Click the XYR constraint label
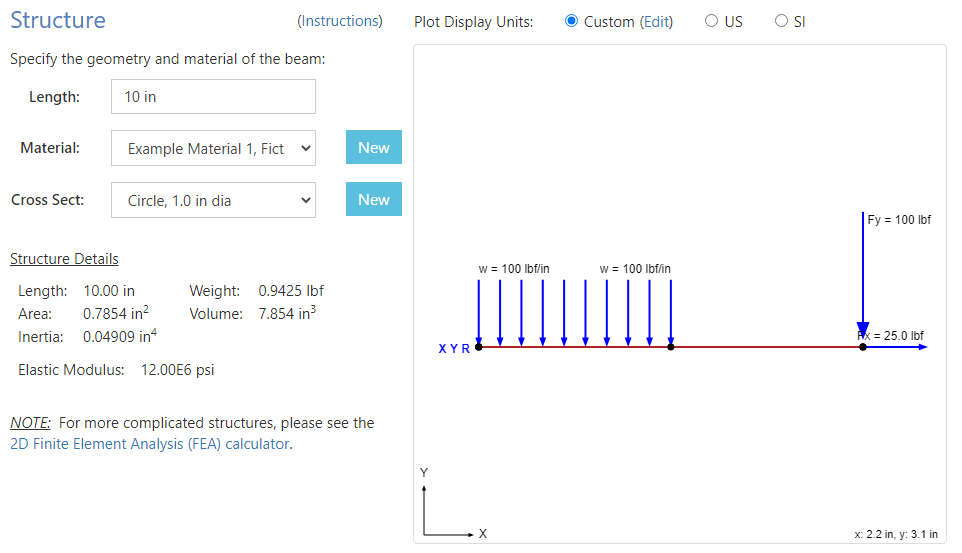Viewport: 962px width, 553px height. [x=454, y=349]
